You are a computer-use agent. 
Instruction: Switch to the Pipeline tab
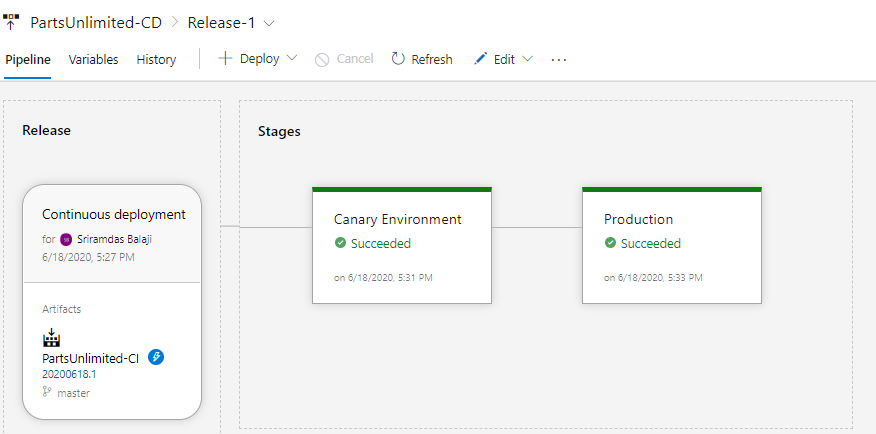pos(28,59)
